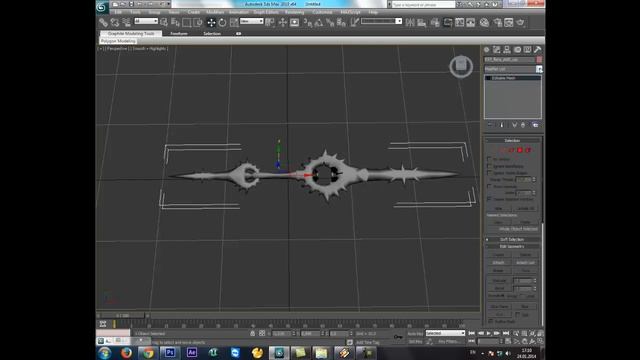Toggle Window/Crossing selection mode
Viewport: 640px width, 360px height.
pos(198,22)
